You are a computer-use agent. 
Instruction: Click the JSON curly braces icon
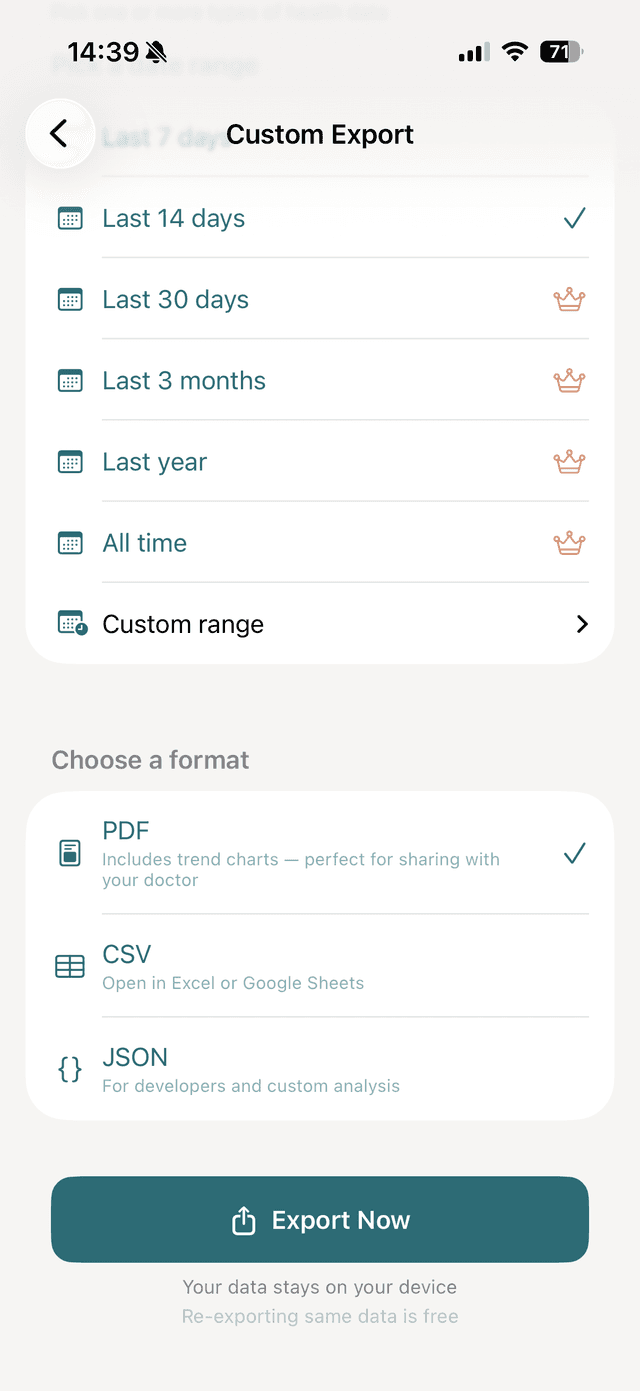click(69, 1069)
